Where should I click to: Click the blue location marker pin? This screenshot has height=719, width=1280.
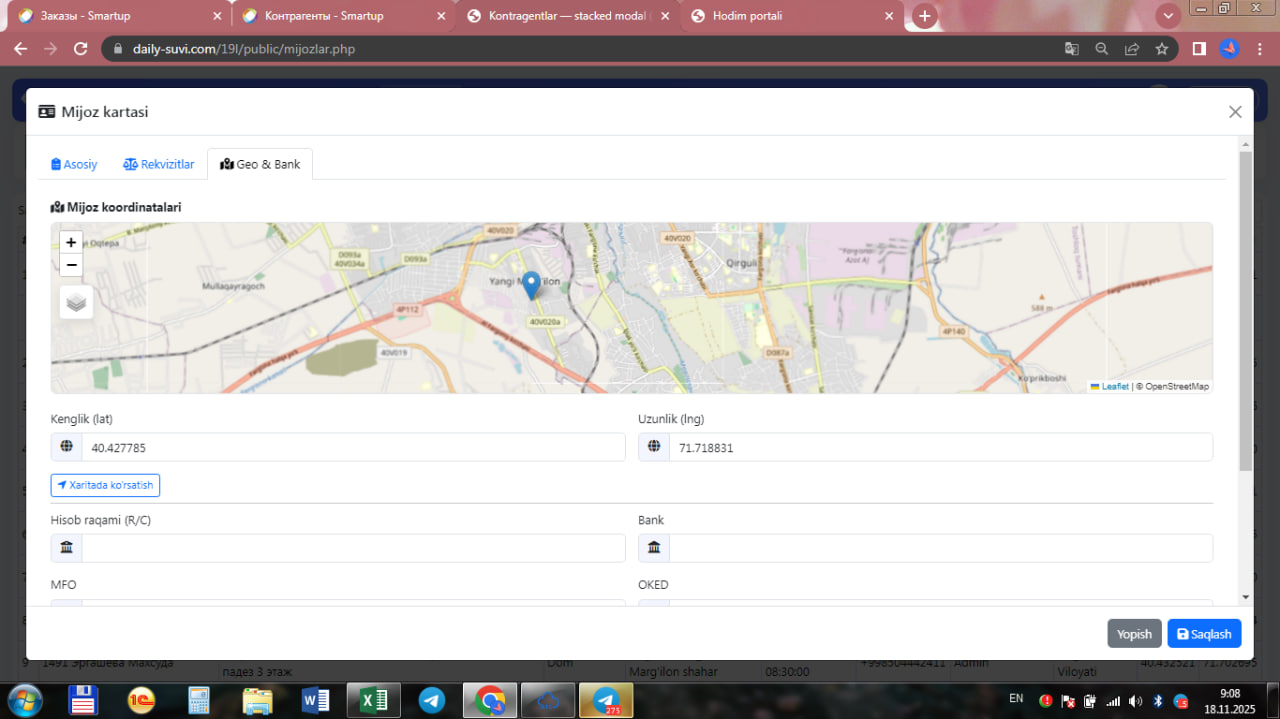[532, 284]
